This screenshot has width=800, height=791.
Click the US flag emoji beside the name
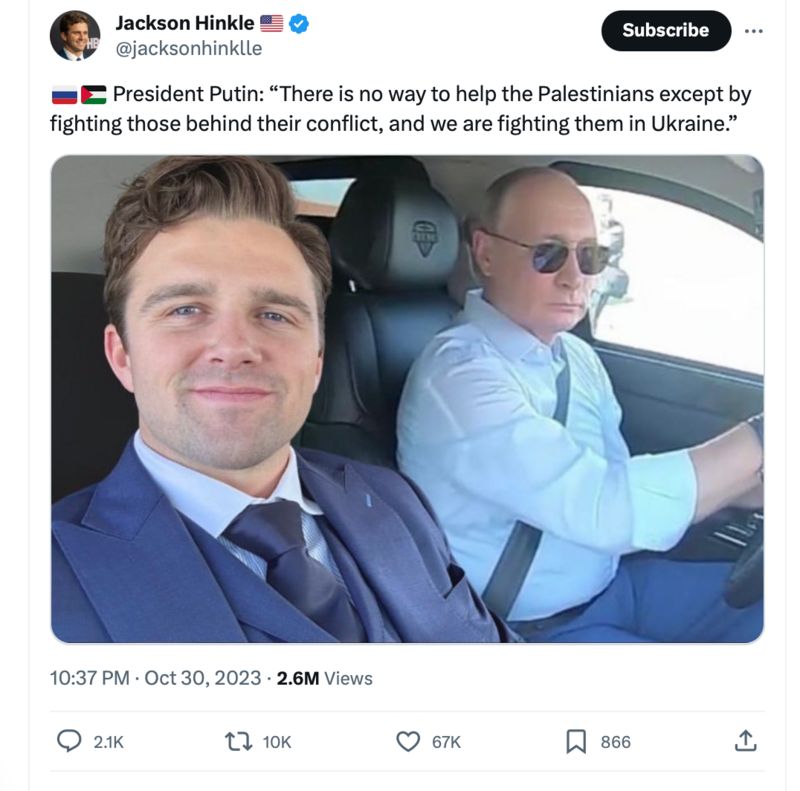[x=271, y=23]
